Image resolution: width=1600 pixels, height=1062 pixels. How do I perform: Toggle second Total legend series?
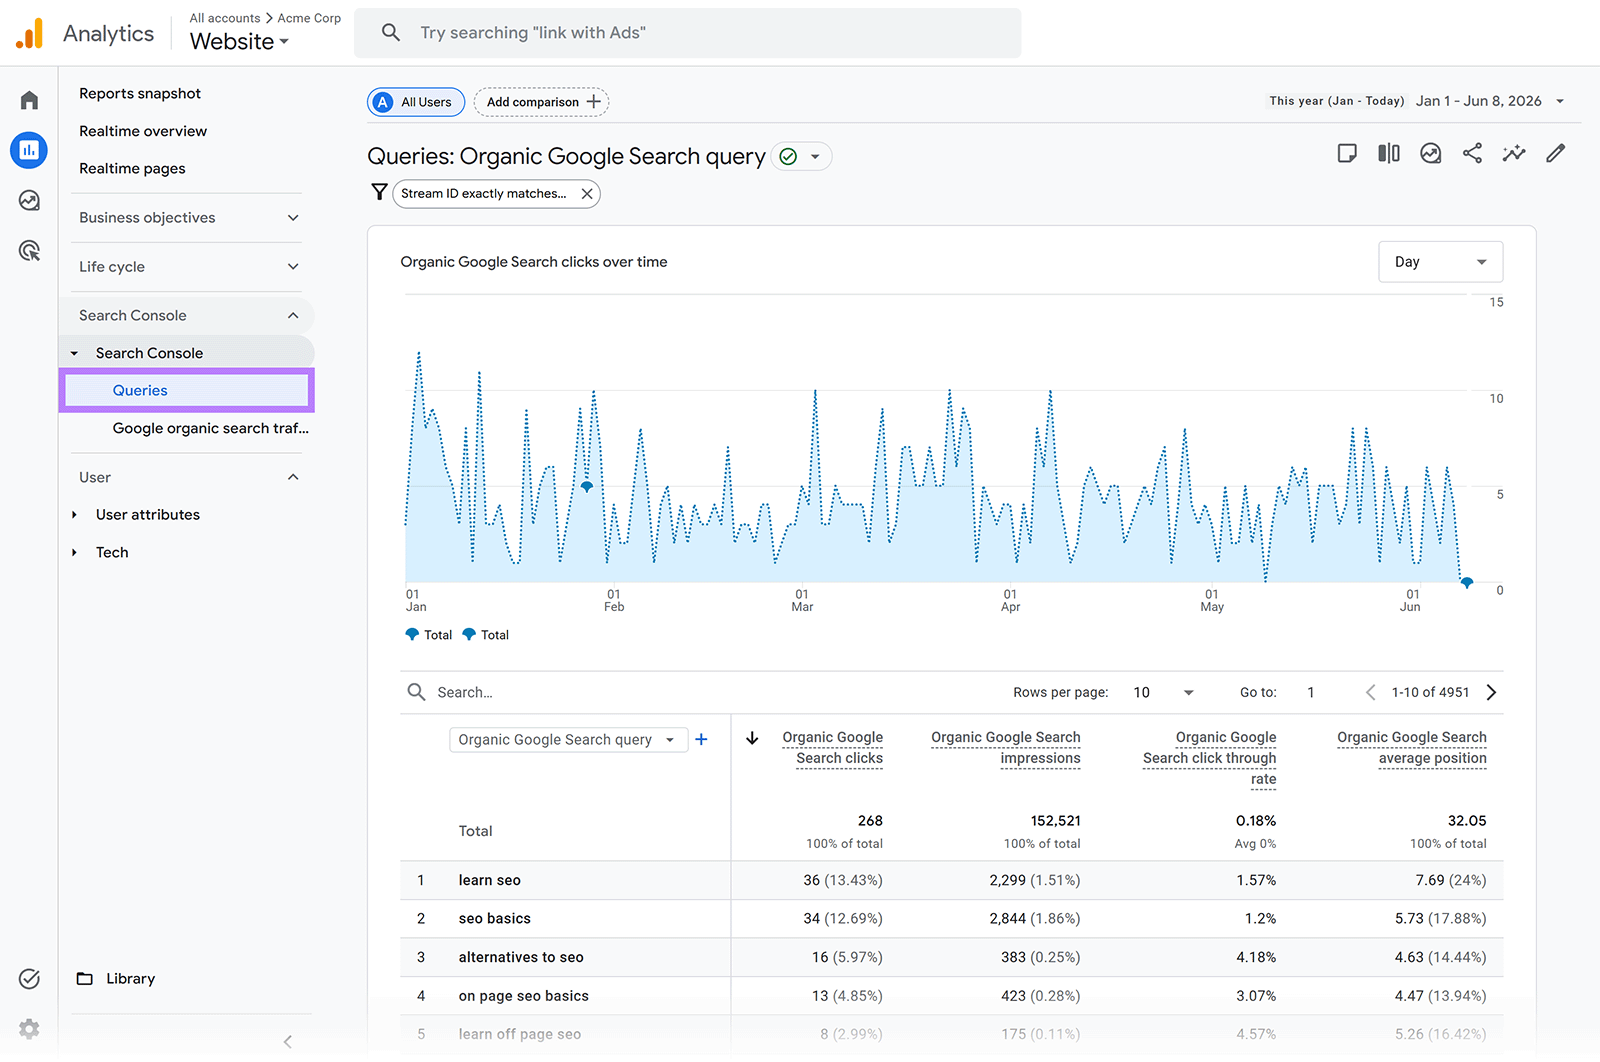click(486, 635)
